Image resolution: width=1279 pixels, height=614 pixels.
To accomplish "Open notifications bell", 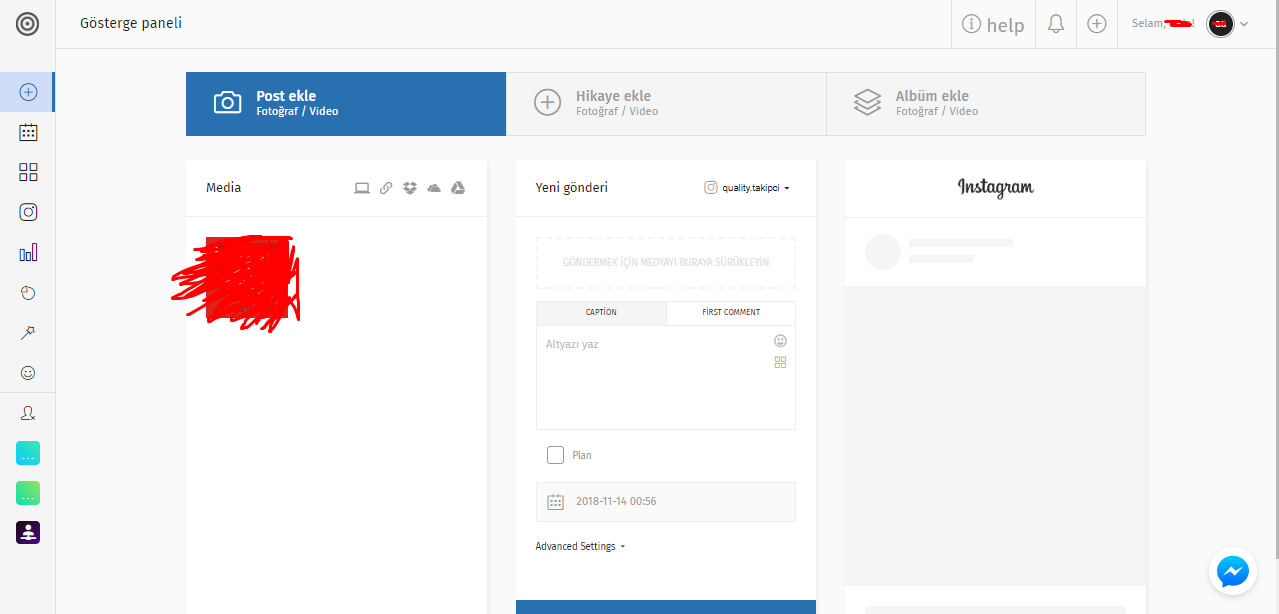I will (1056, 24).
